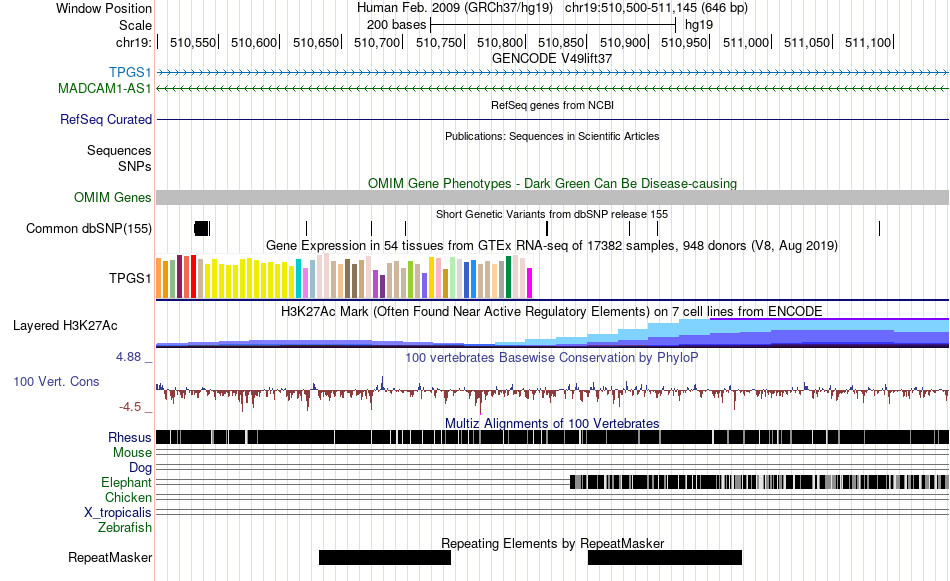This screenshot has width=950, height=581.
Task: Click the first RepeatMasker block under 510,700
Action: 385,557
